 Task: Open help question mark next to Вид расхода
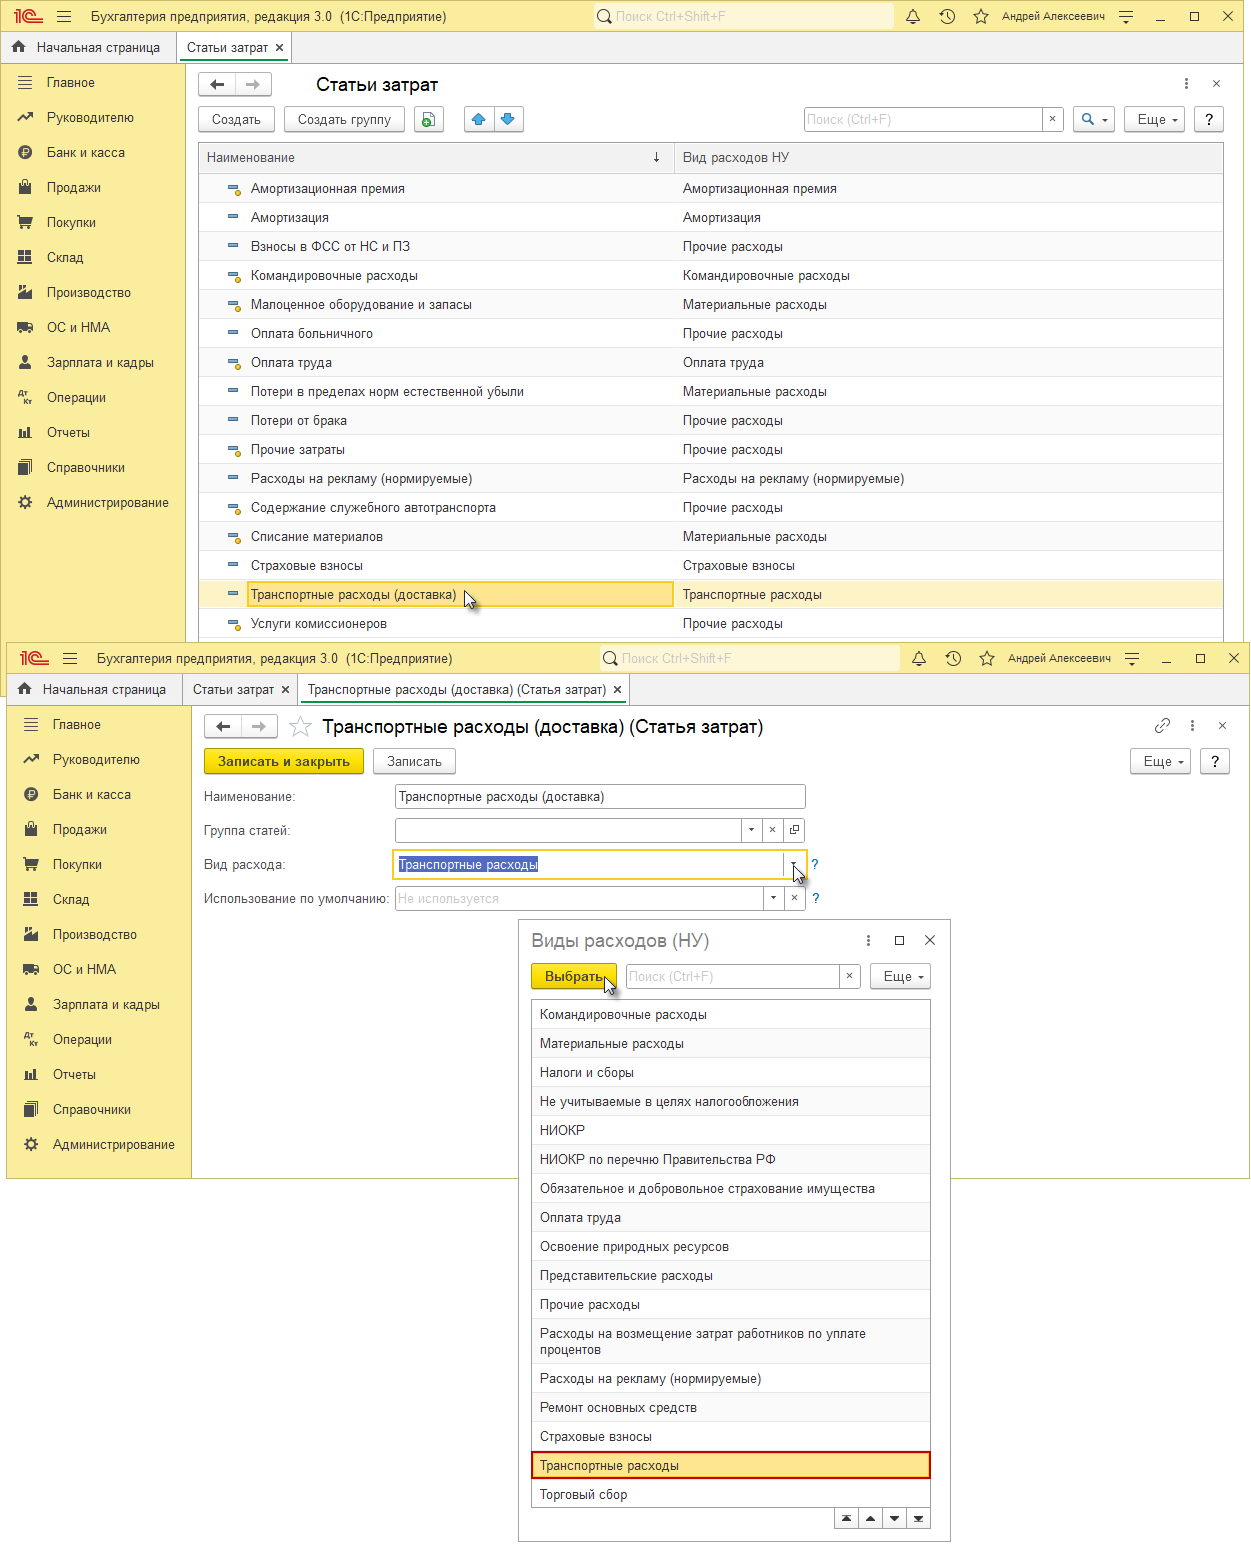[815, 864]
